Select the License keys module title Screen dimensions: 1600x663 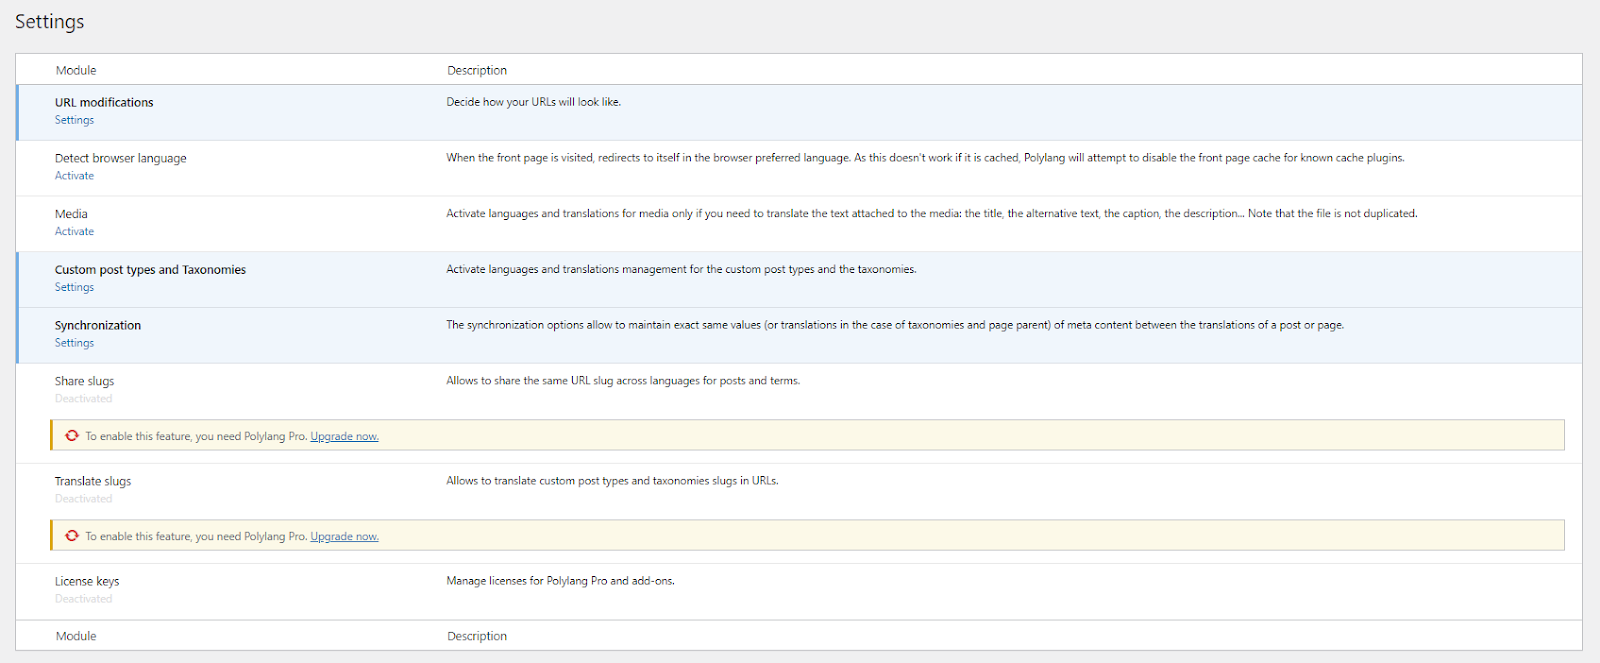pos(87,581)
